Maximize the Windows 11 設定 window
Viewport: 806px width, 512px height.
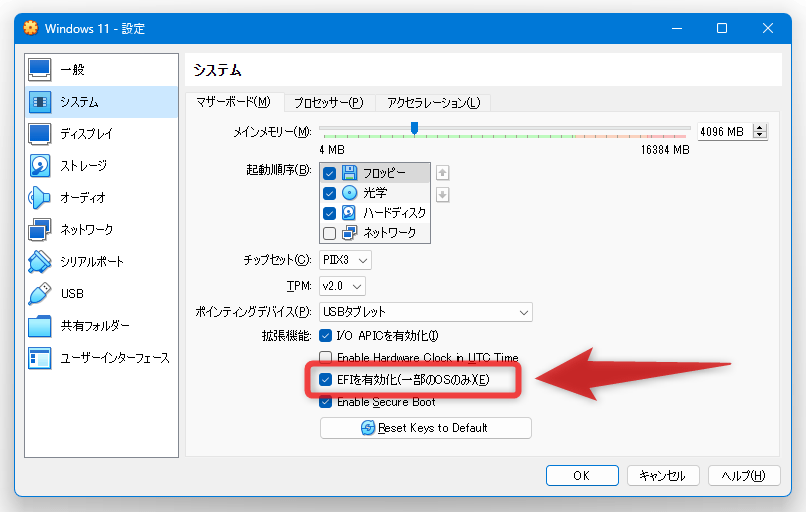[722, 28]
